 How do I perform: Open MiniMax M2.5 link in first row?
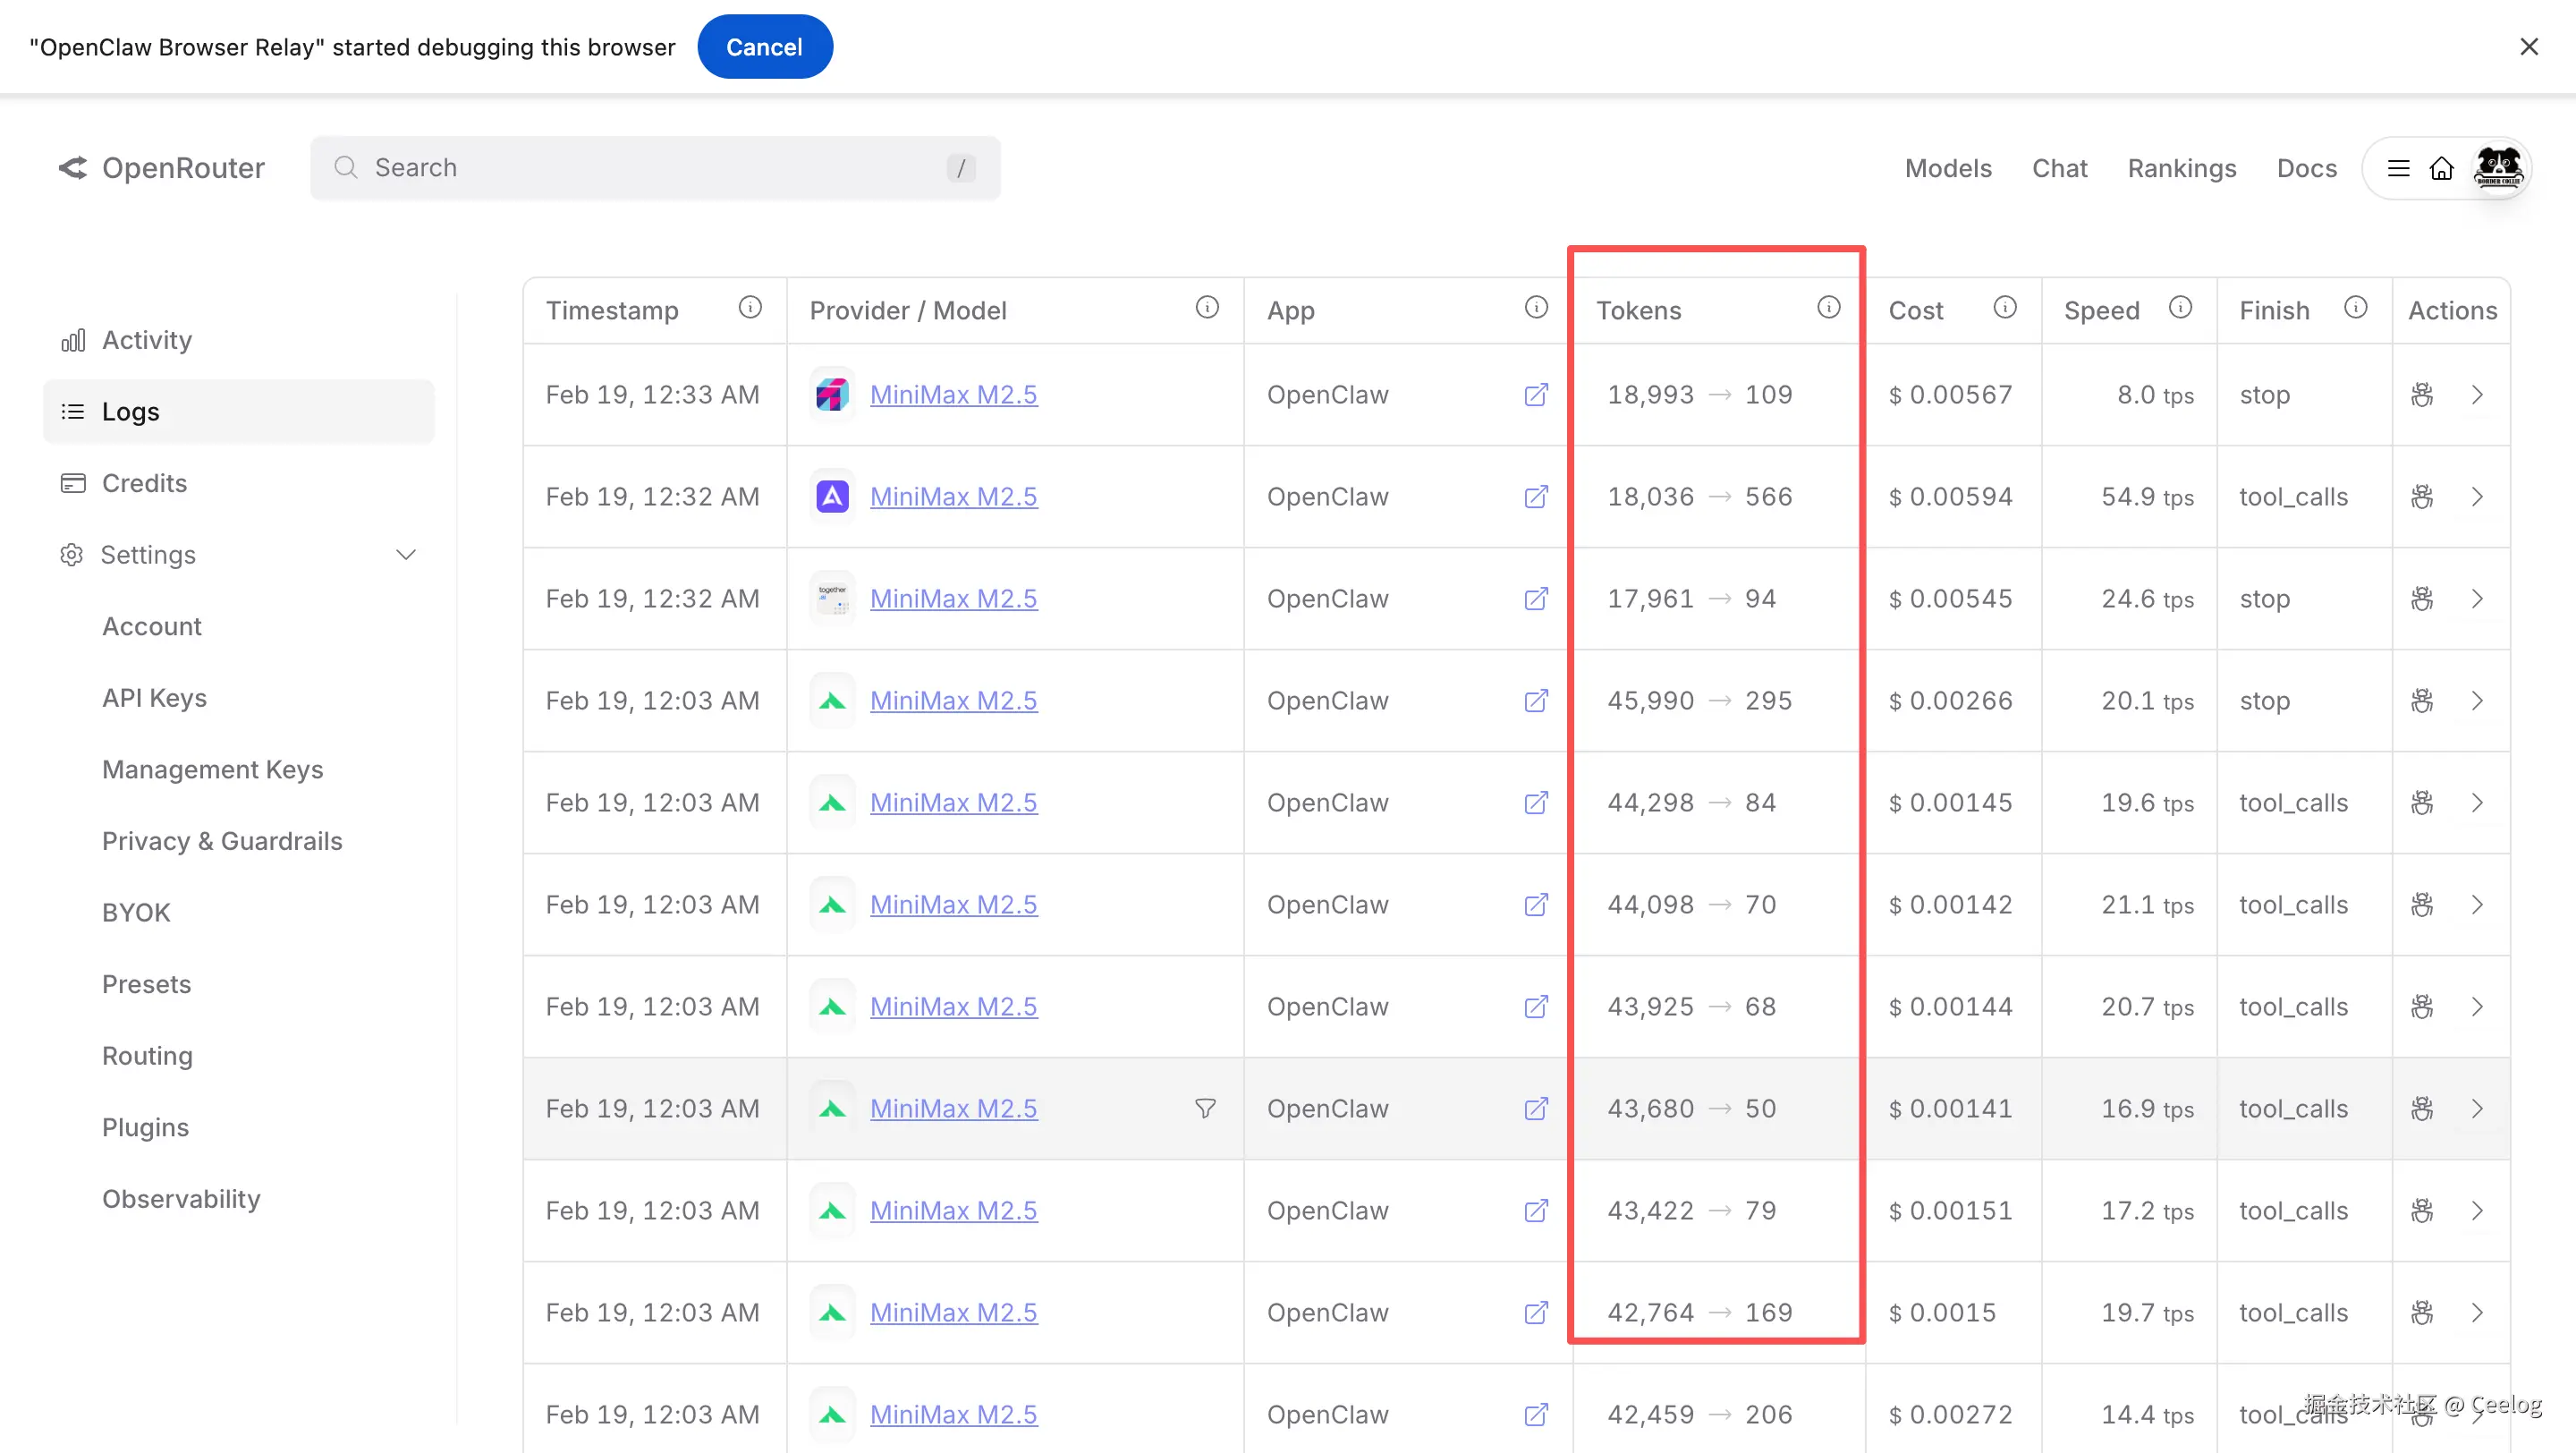click(953, 395)
